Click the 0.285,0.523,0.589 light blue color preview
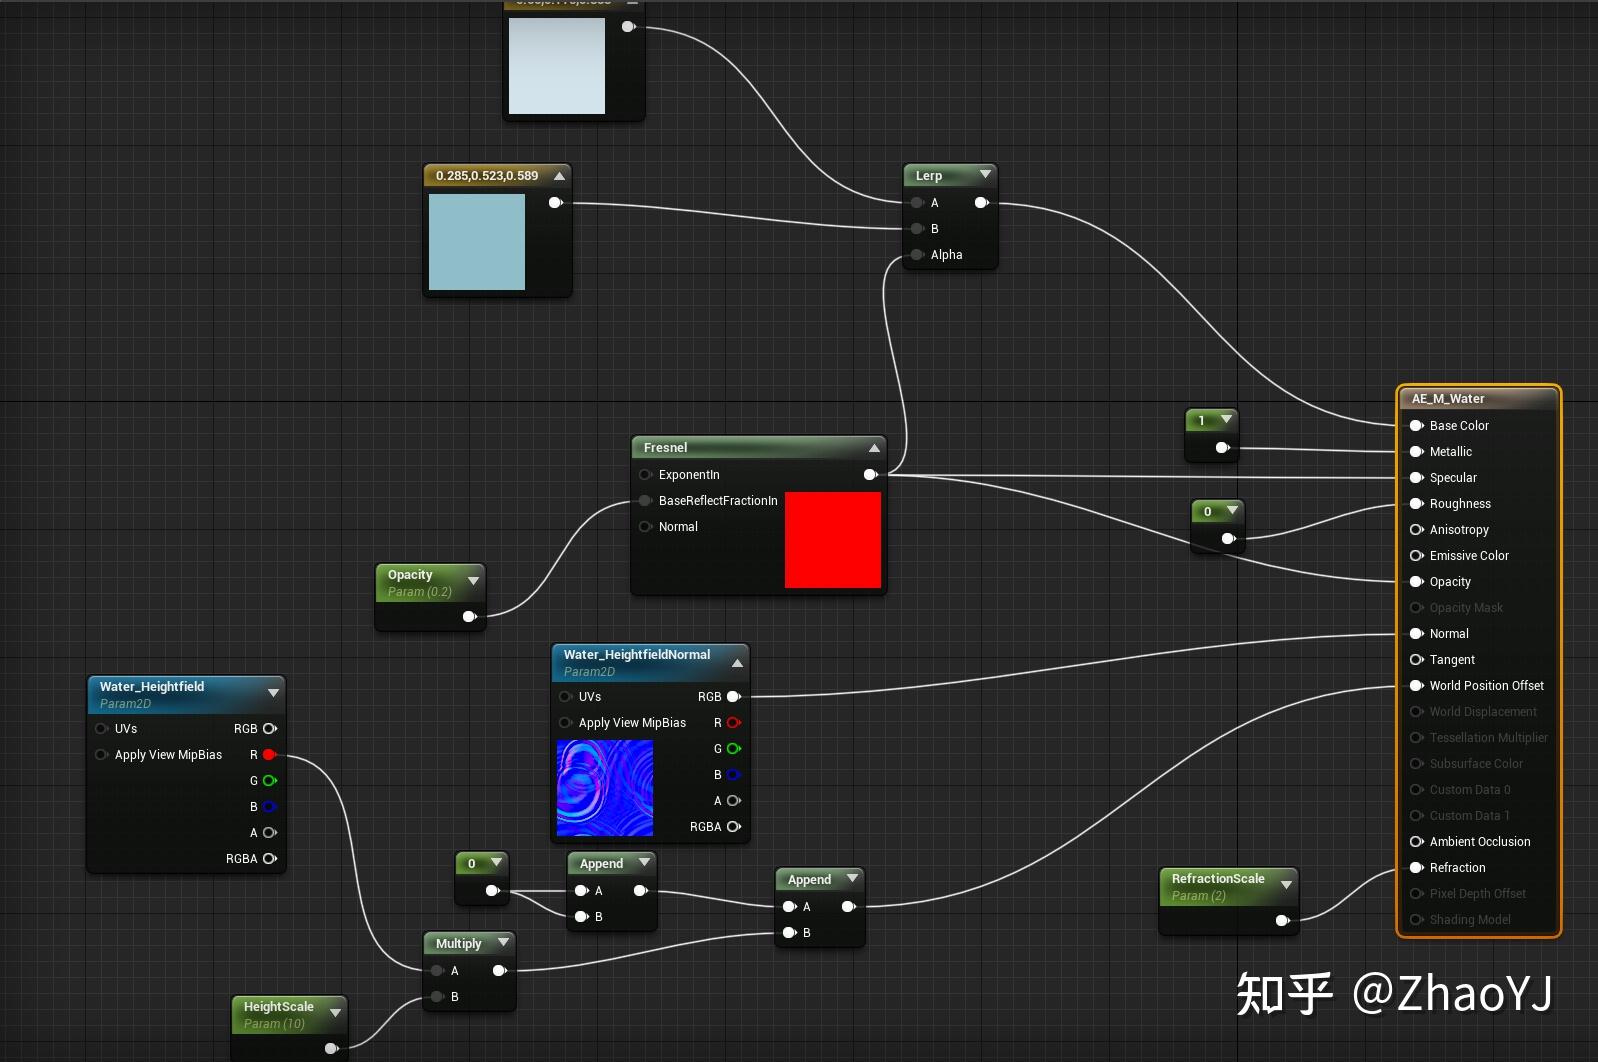 (x=477, y=242)
